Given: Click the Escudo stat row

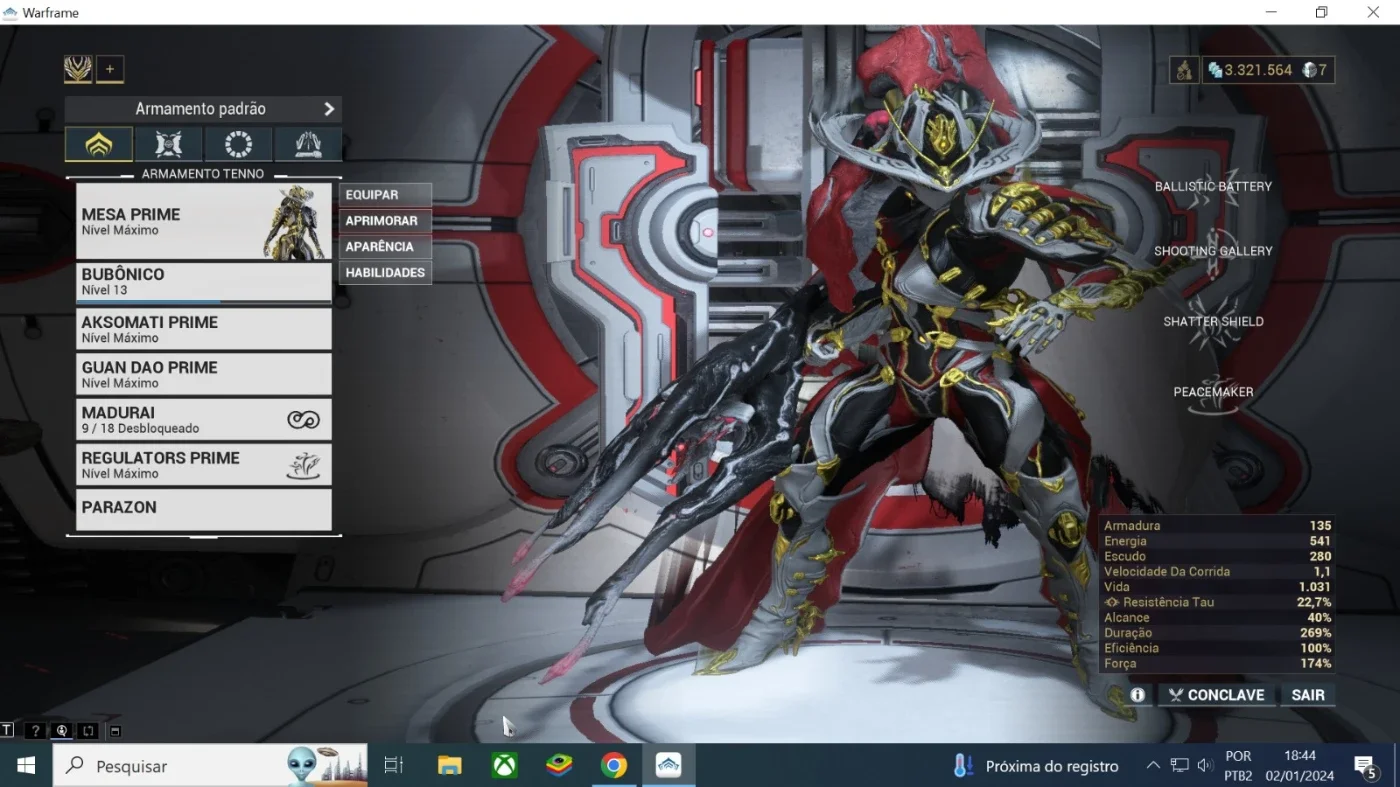Looking at the screenshot, I should tap(1217, 556).
